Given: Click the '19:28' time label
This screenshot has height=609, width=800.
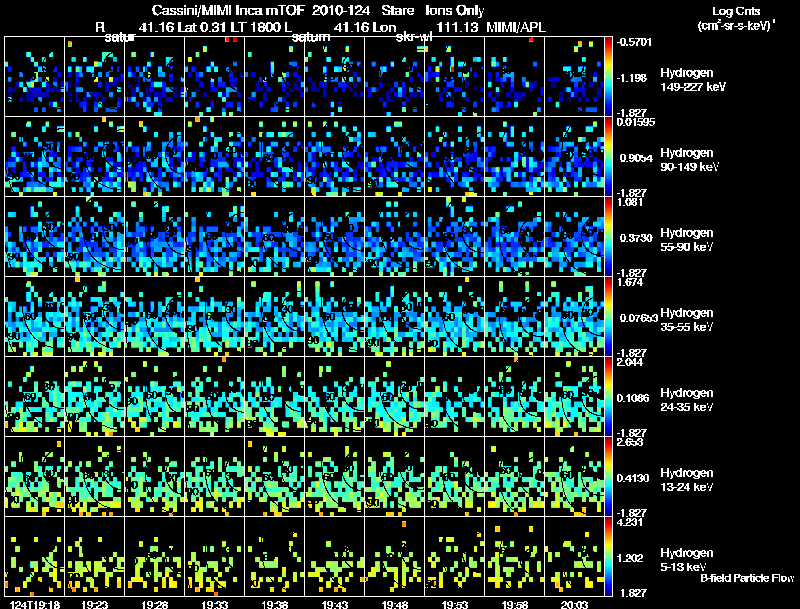Looking at the screenshot, I should (155, 604).
